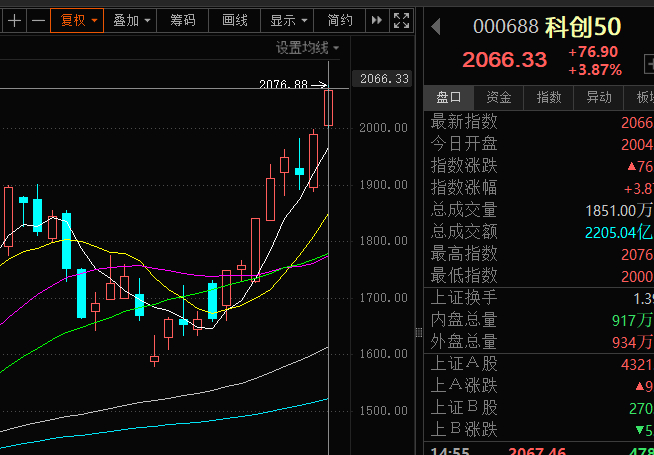Image resolution: width=654 pixels, height=455 pixels.
Task: Switch to the 资金 tab
Action: tap(498, 98)
